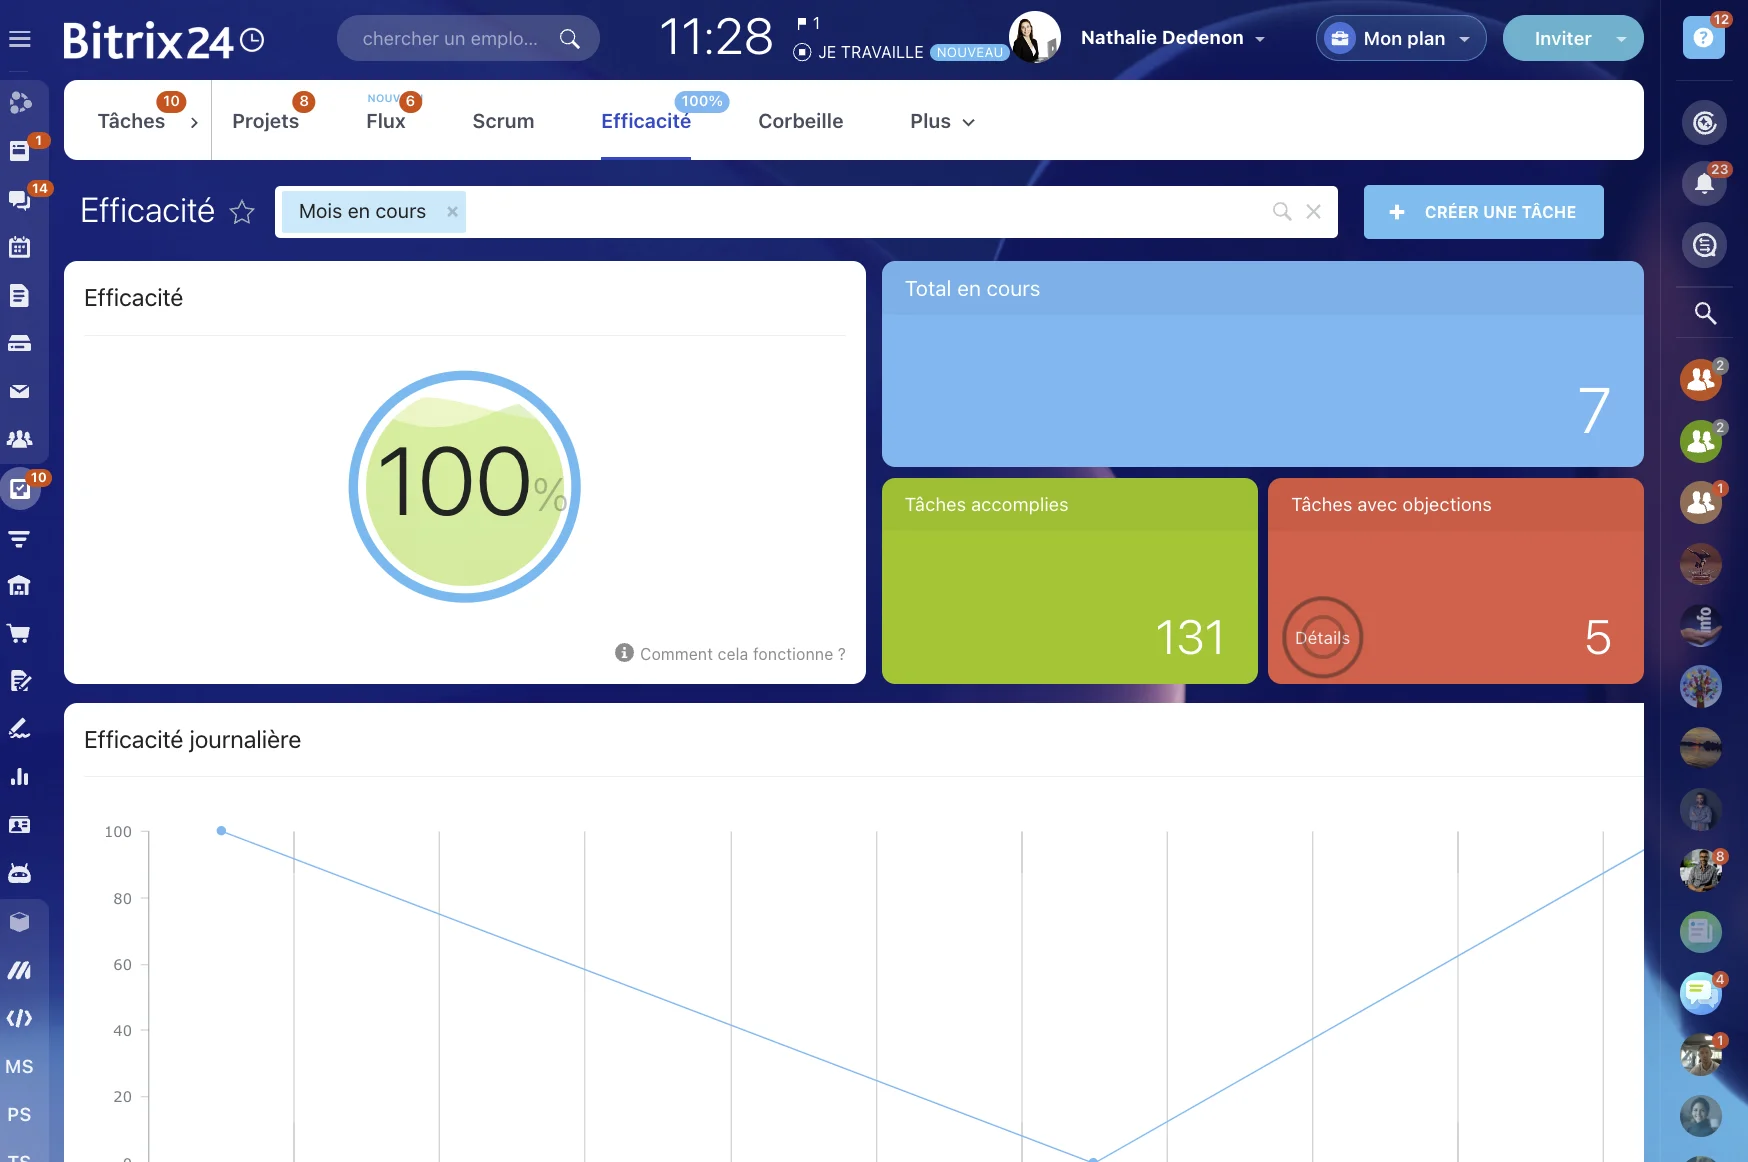Open the hamburger menu icon
Screen dimensions: 1748x1162
(x=20, y=40)
